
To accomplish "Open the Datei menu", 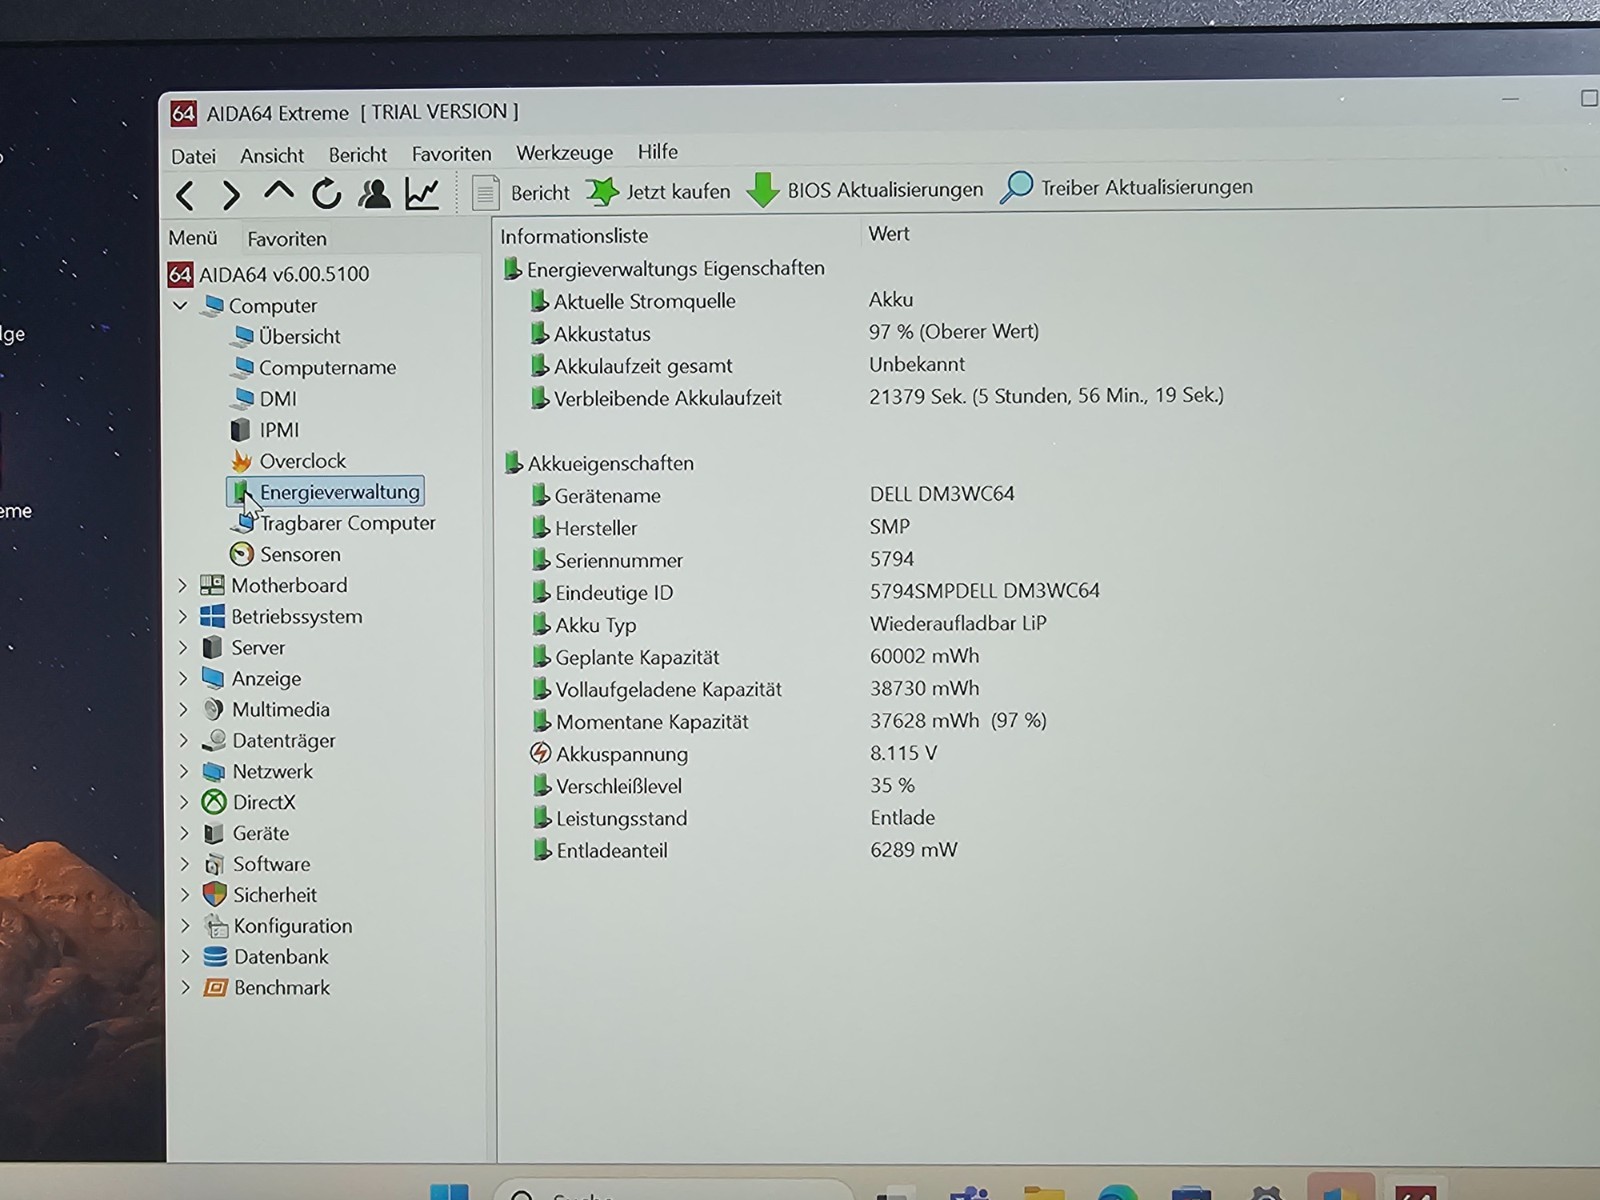I will tap(193, 156).
